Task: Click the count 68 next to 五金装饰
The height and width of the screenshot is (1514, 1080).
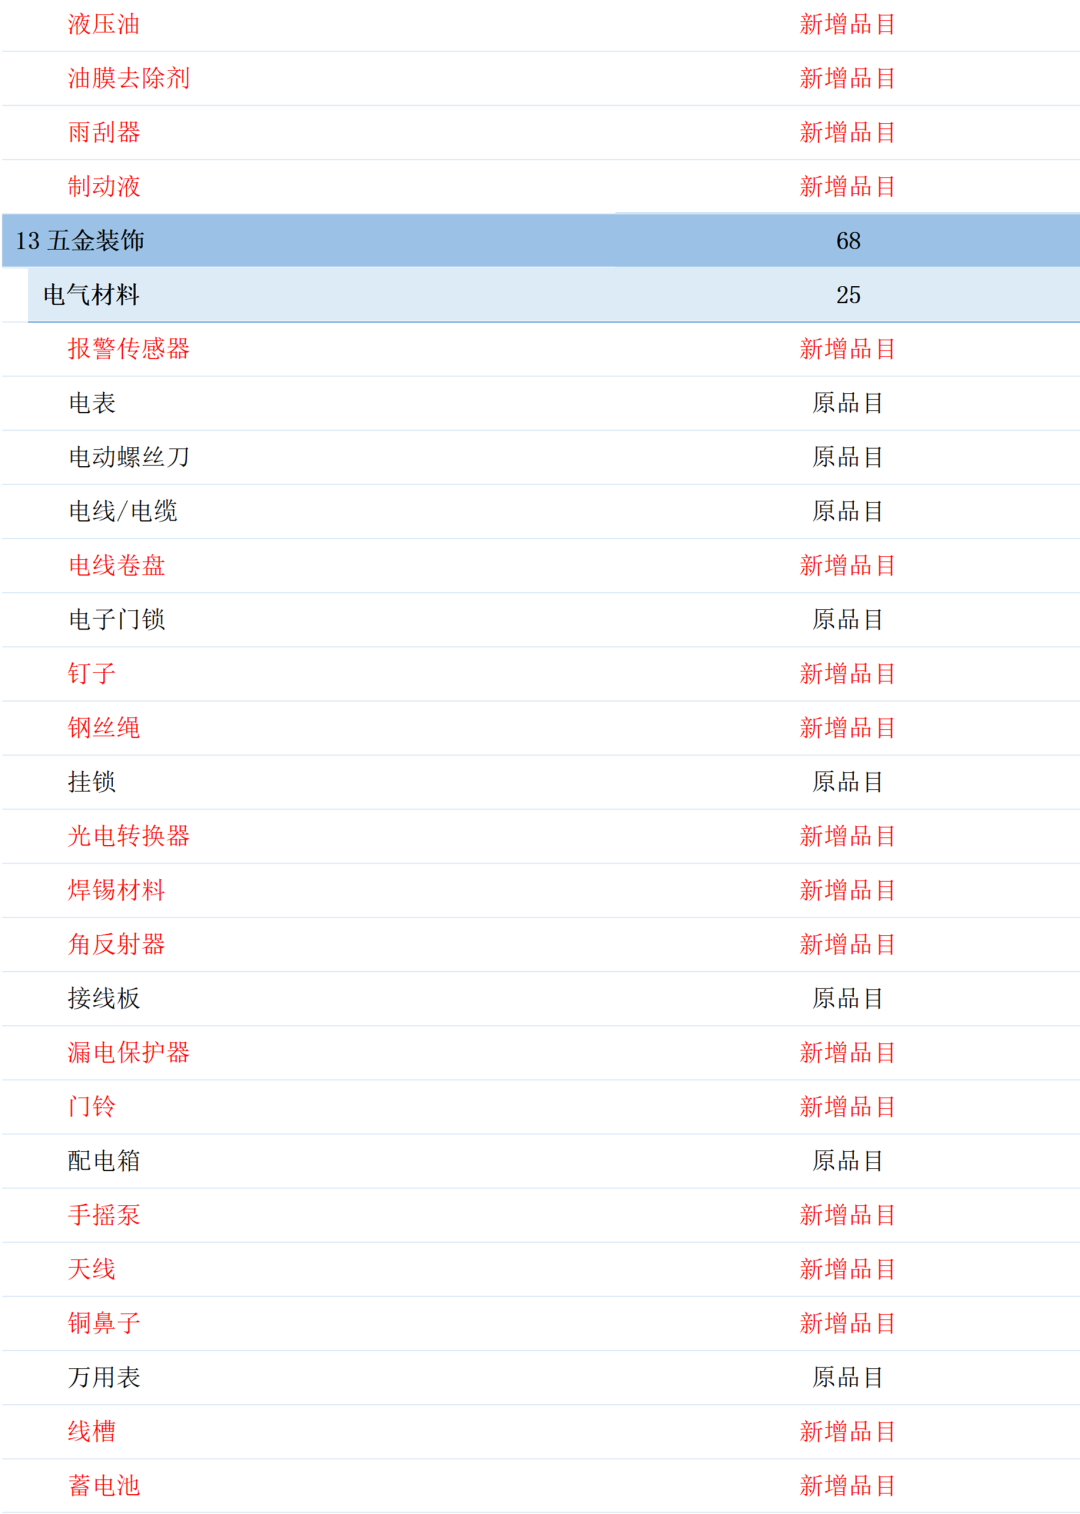Action: (x=849, y=241)
